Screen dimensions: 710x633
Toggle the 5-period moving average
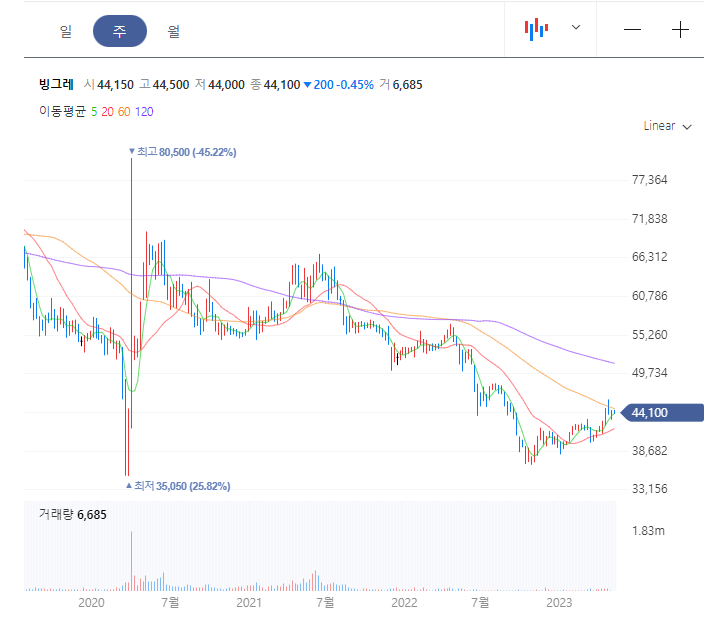point(94,112)
